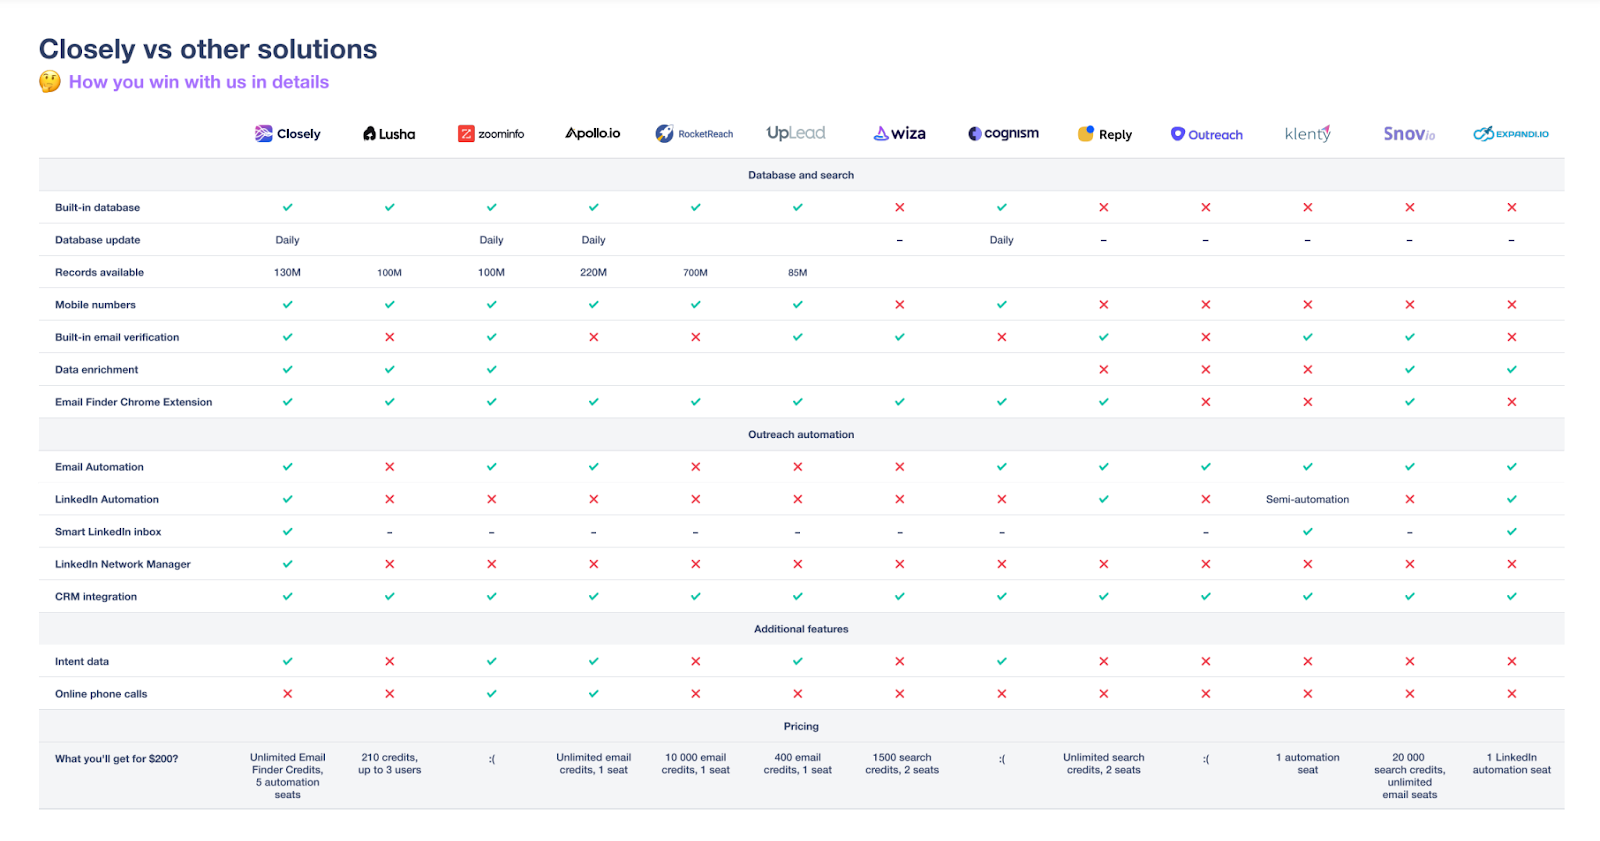Click the Reply logo

tap(1105, 134)
